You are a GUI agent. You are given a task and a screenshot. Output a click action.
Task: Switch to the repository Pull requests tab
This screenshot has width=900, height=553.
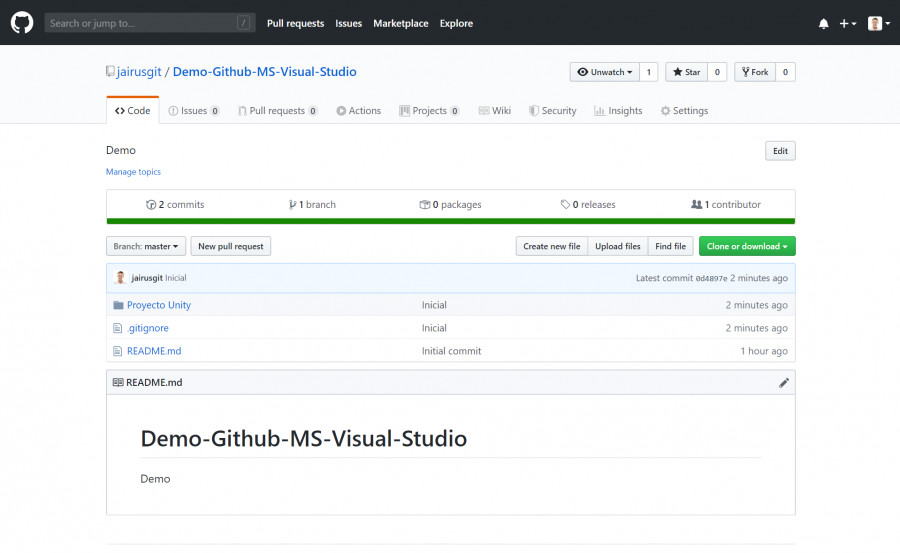click(x=277, y=111)
